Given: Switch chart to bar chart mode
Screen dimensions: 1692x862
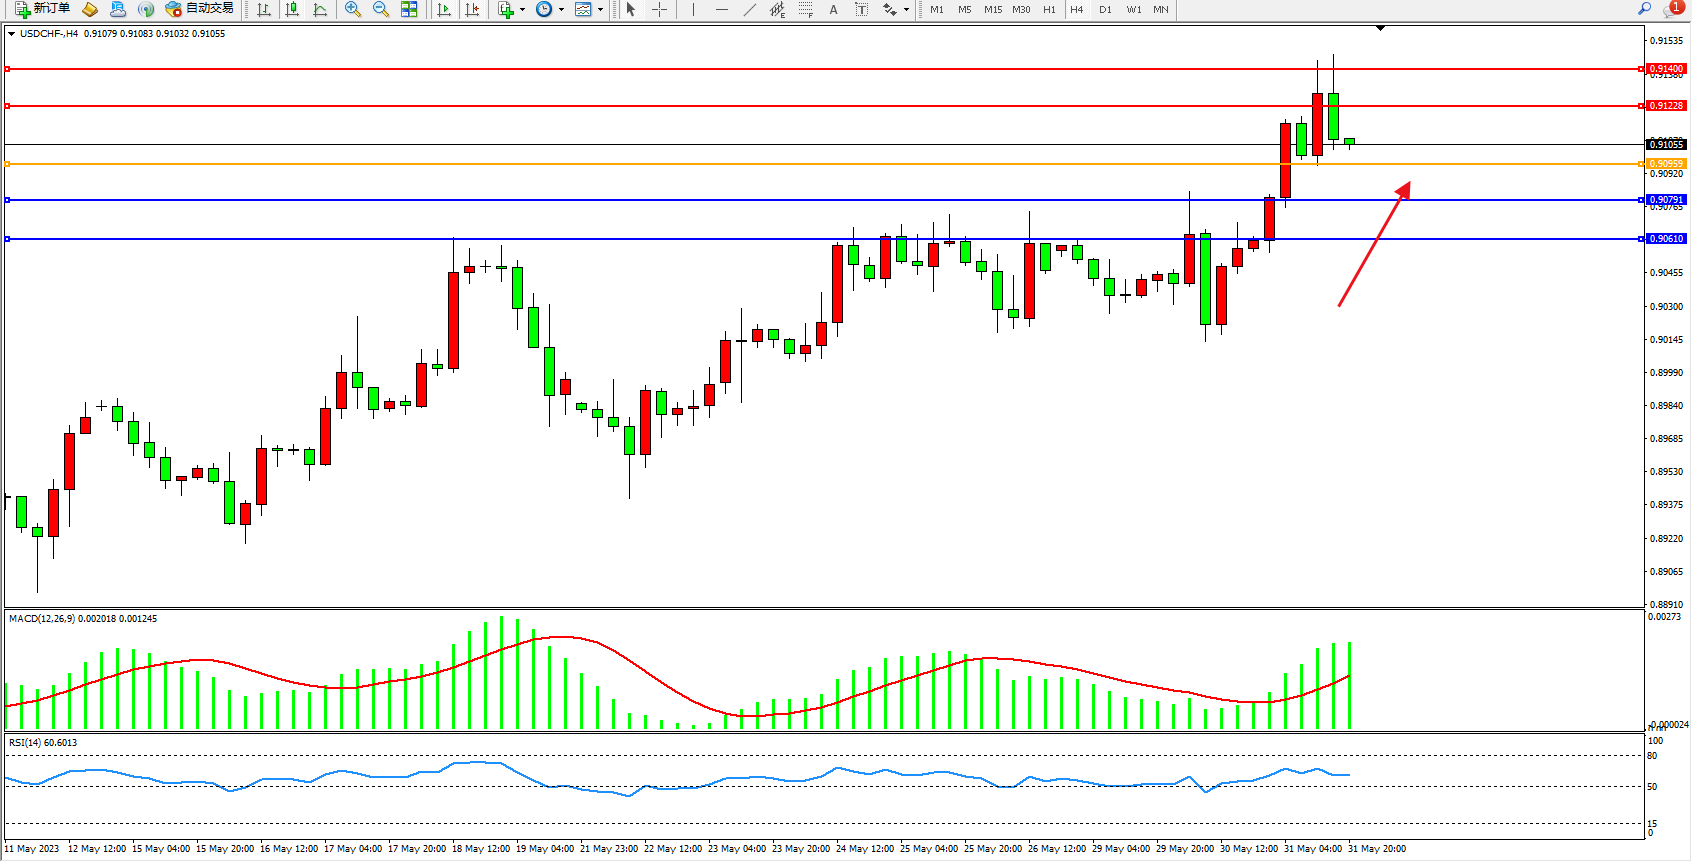Looking at the screenshot, I should [x=264, y=9].
